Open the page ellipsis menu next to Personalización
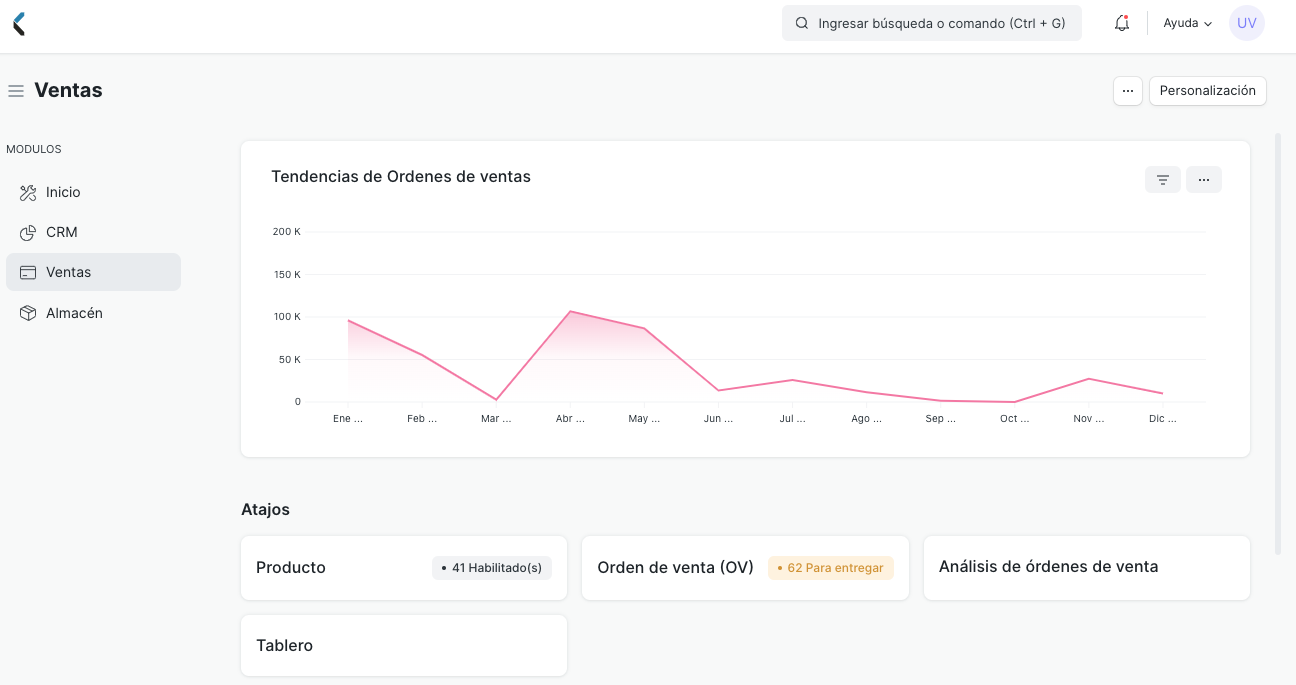Screen dimensions: 1296x685 (1128, 90)
